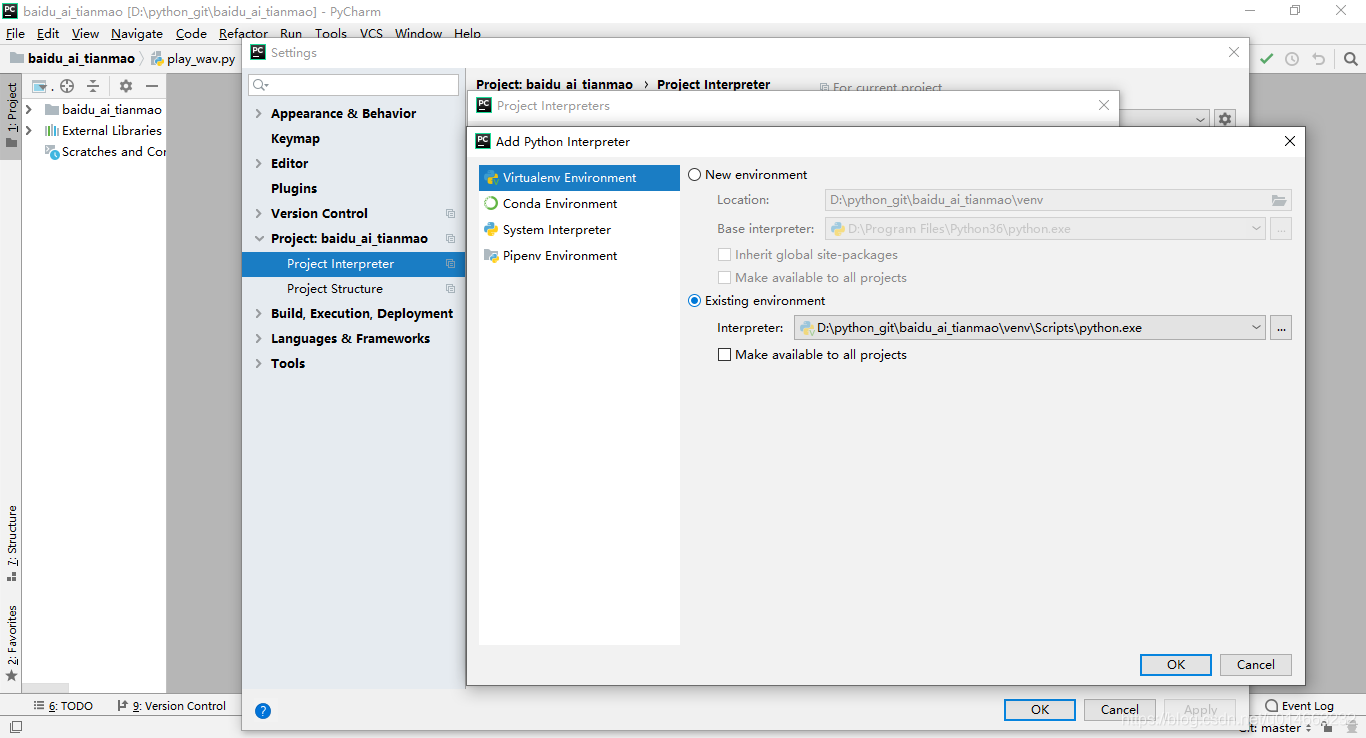Click the interpreter settings gear icon
The width and height of the screenshot is (1366, 738).
coord(1225,119)
